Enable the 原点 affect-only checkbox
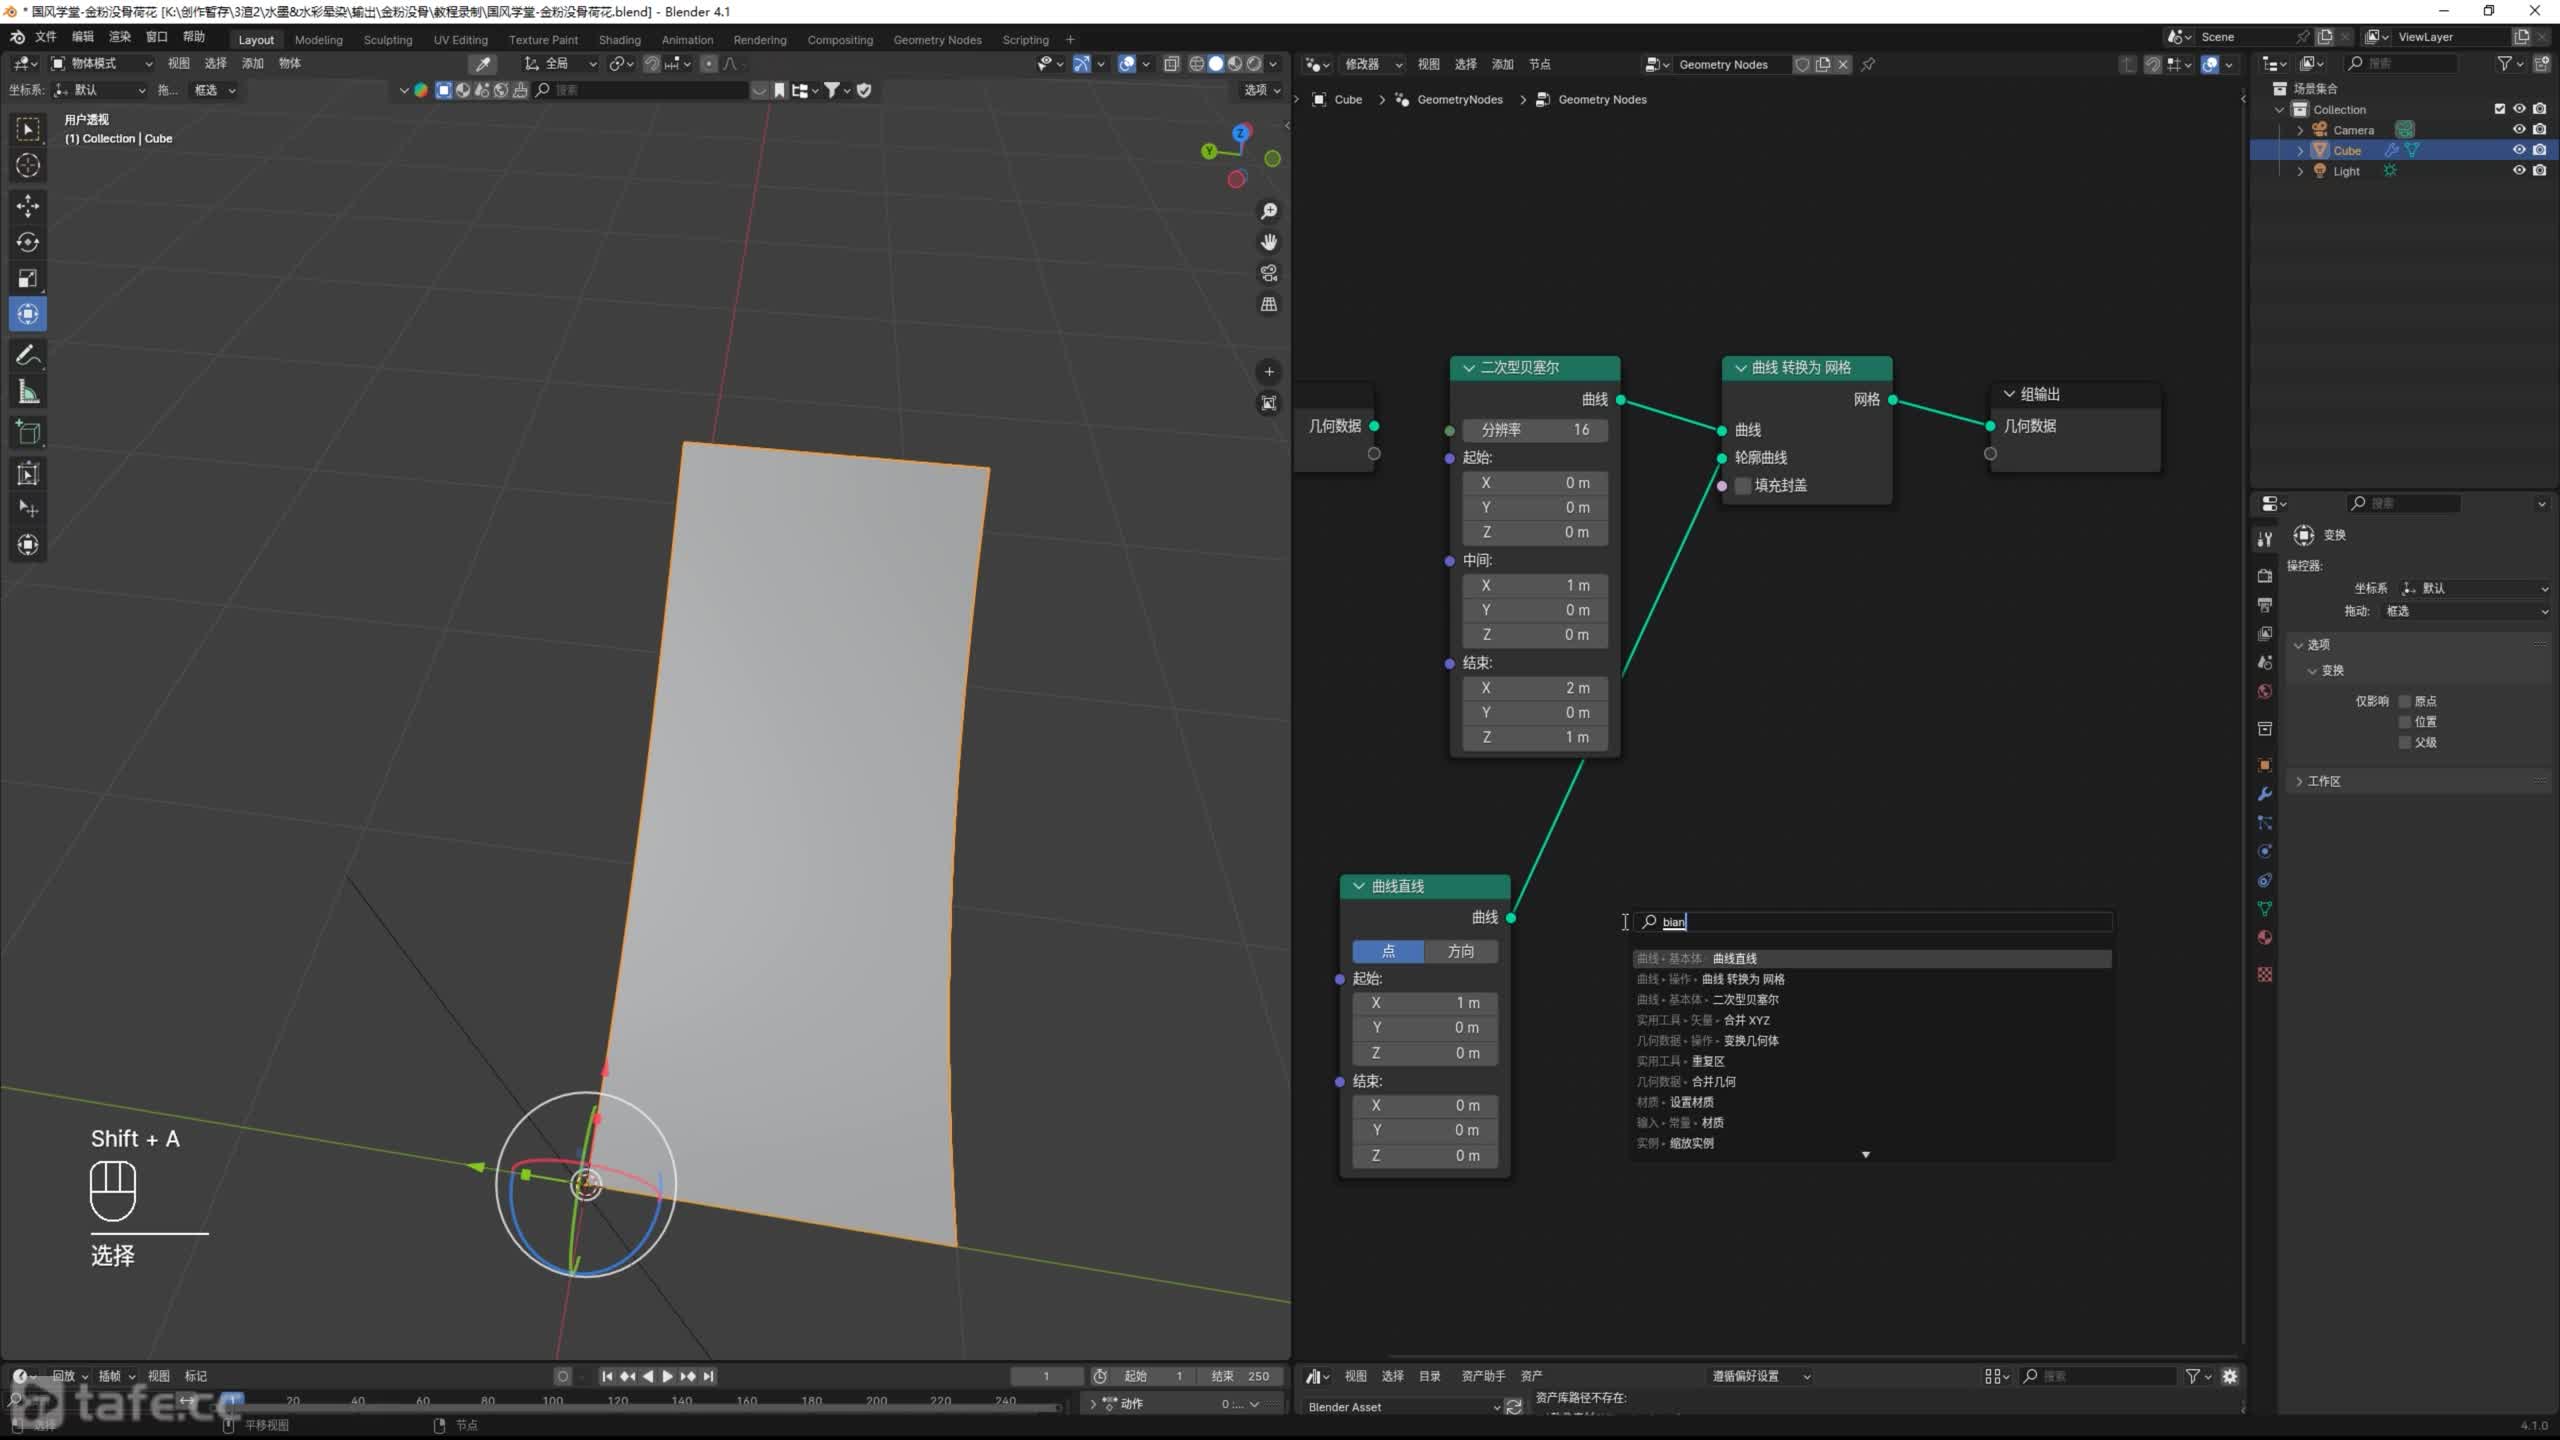Screen dimensions: 2560x1440 [2405, 701]
